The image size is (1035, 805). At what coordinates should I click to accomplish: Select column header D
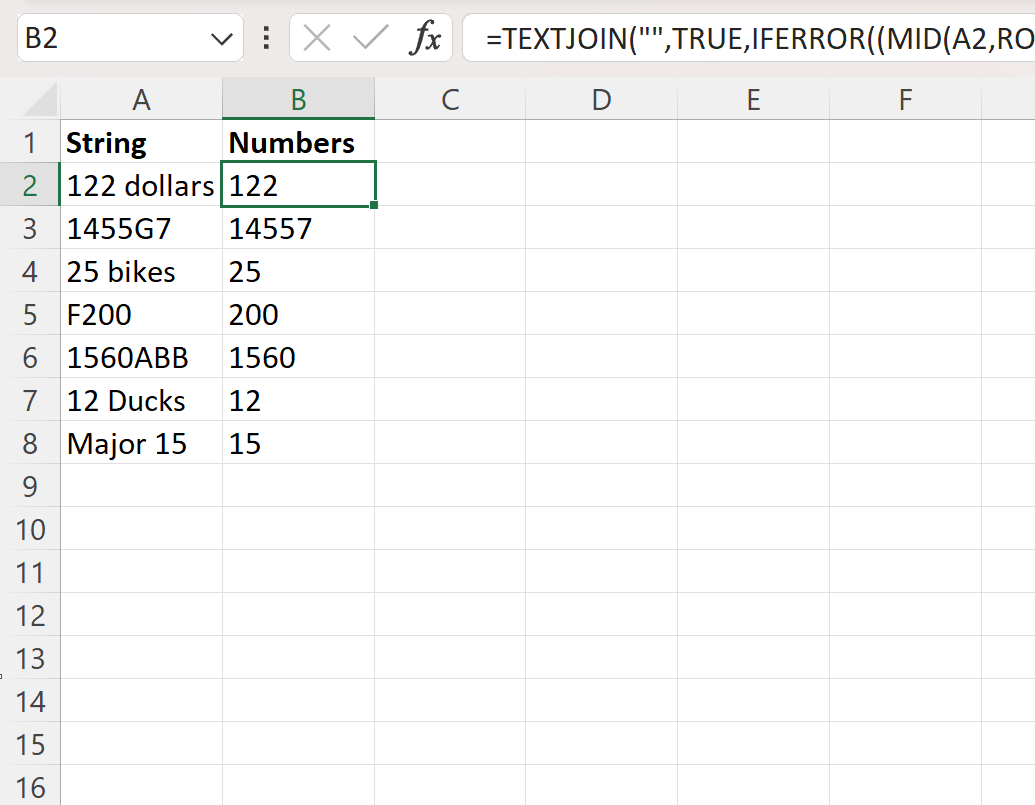(601, 99)
